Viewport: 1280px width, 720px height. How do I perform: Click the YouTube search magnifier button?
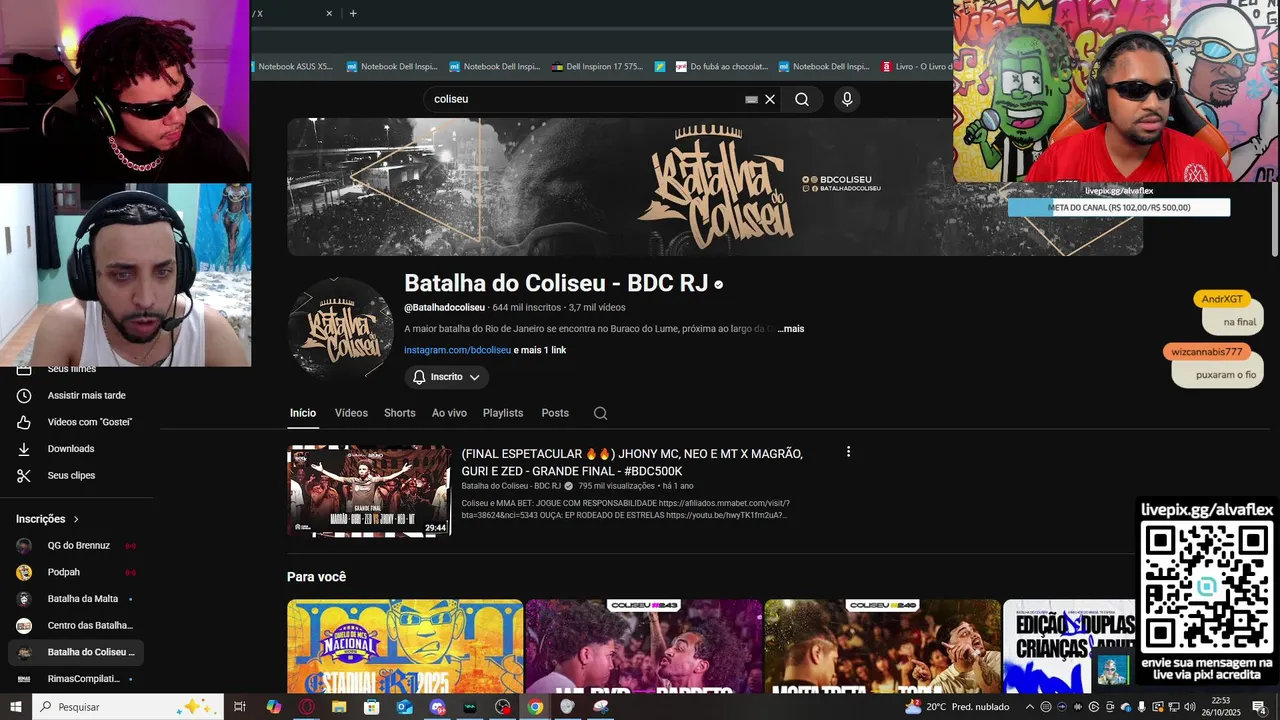click(802, 99)
